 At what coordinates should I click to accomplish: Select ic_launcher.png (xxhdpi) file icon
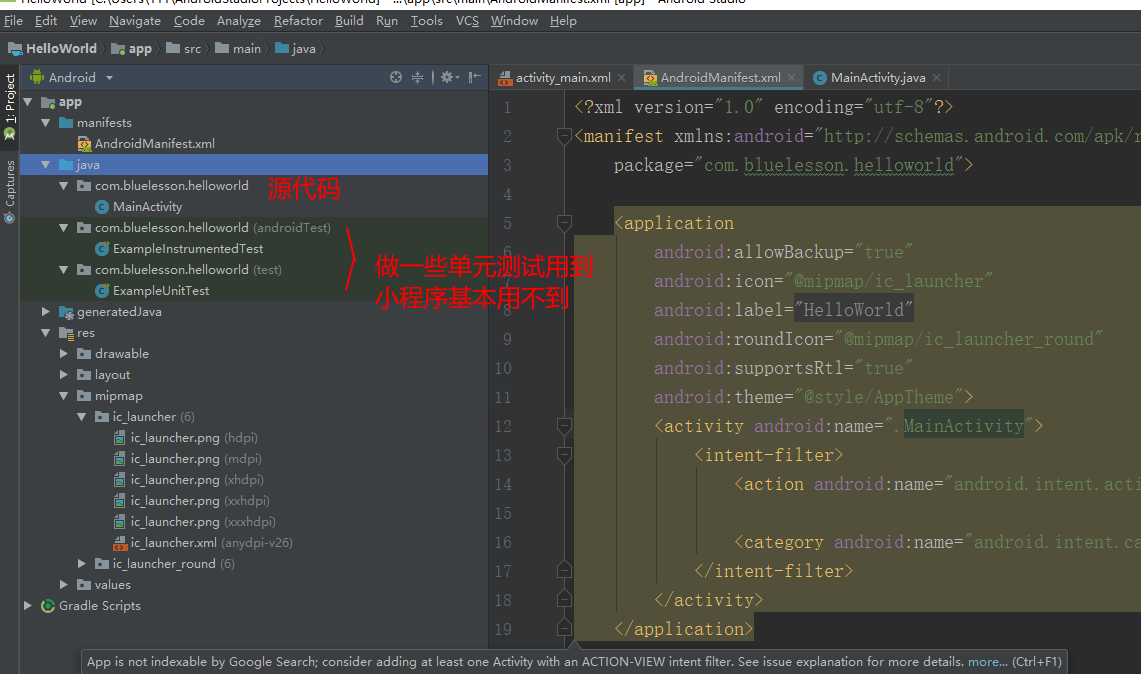click(119, 501)
